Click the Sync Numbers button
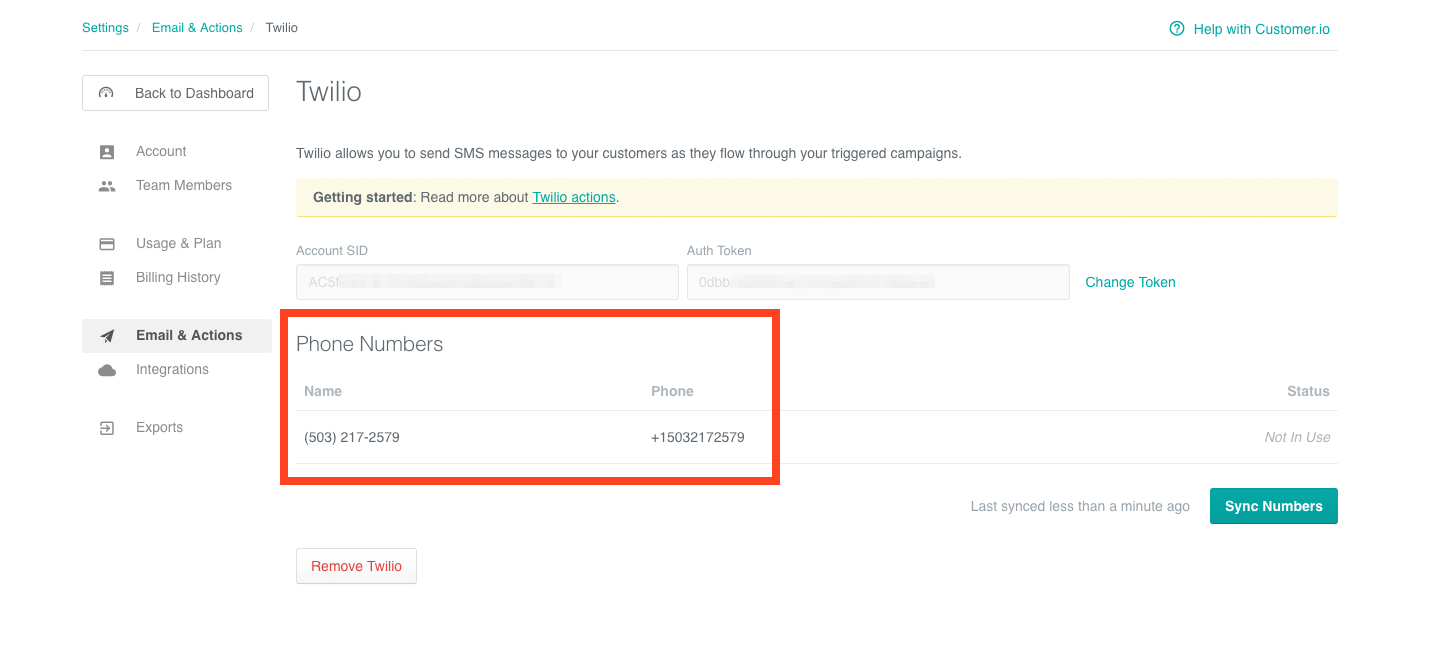 (x=1273, y=506)
